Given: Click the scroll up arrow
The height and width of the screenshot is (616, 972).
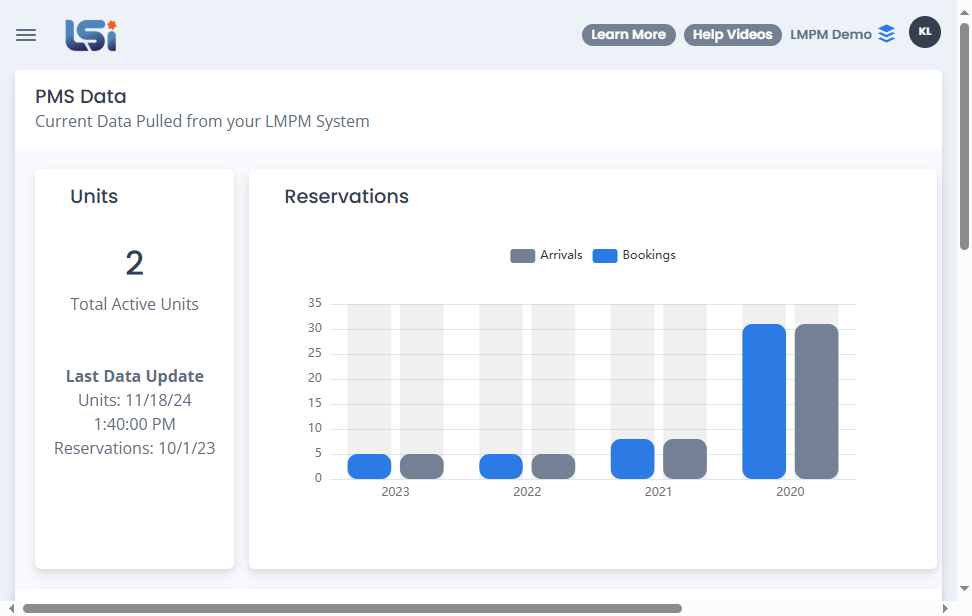Looking at the screenshot, I should pos(964,12).
